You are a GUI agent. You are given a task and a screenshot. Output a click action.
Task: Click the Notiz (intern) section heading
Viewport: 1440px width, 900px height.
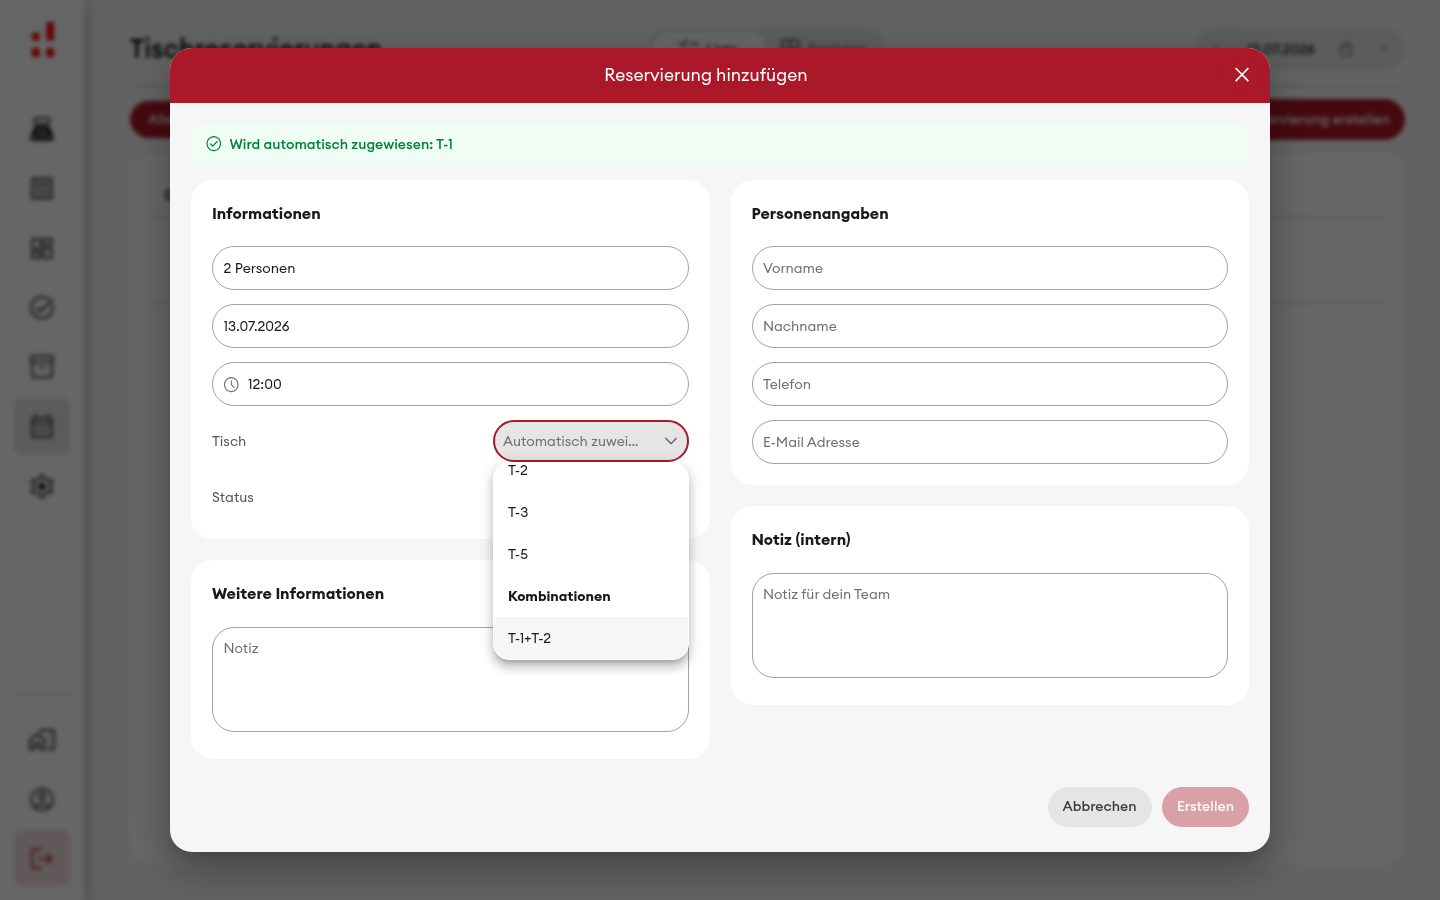click(x=801, y=540)
